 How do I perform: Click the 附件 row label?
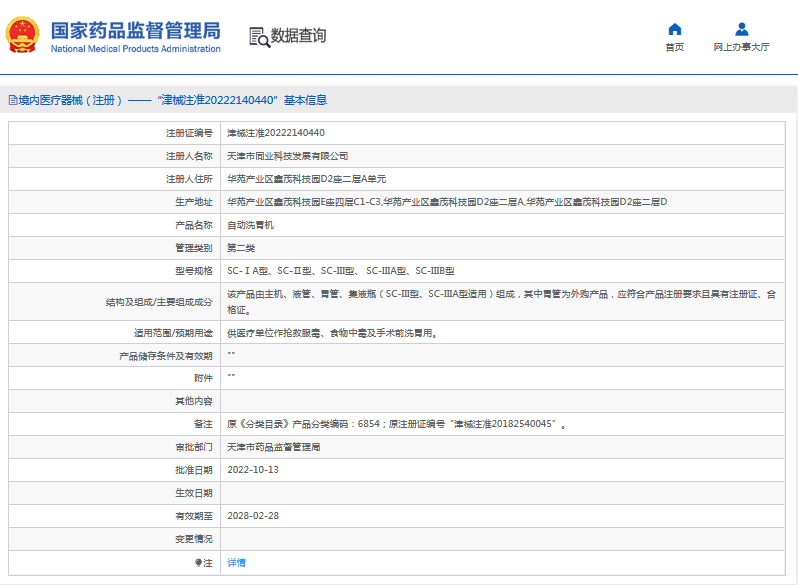click(x=203, y=378)
